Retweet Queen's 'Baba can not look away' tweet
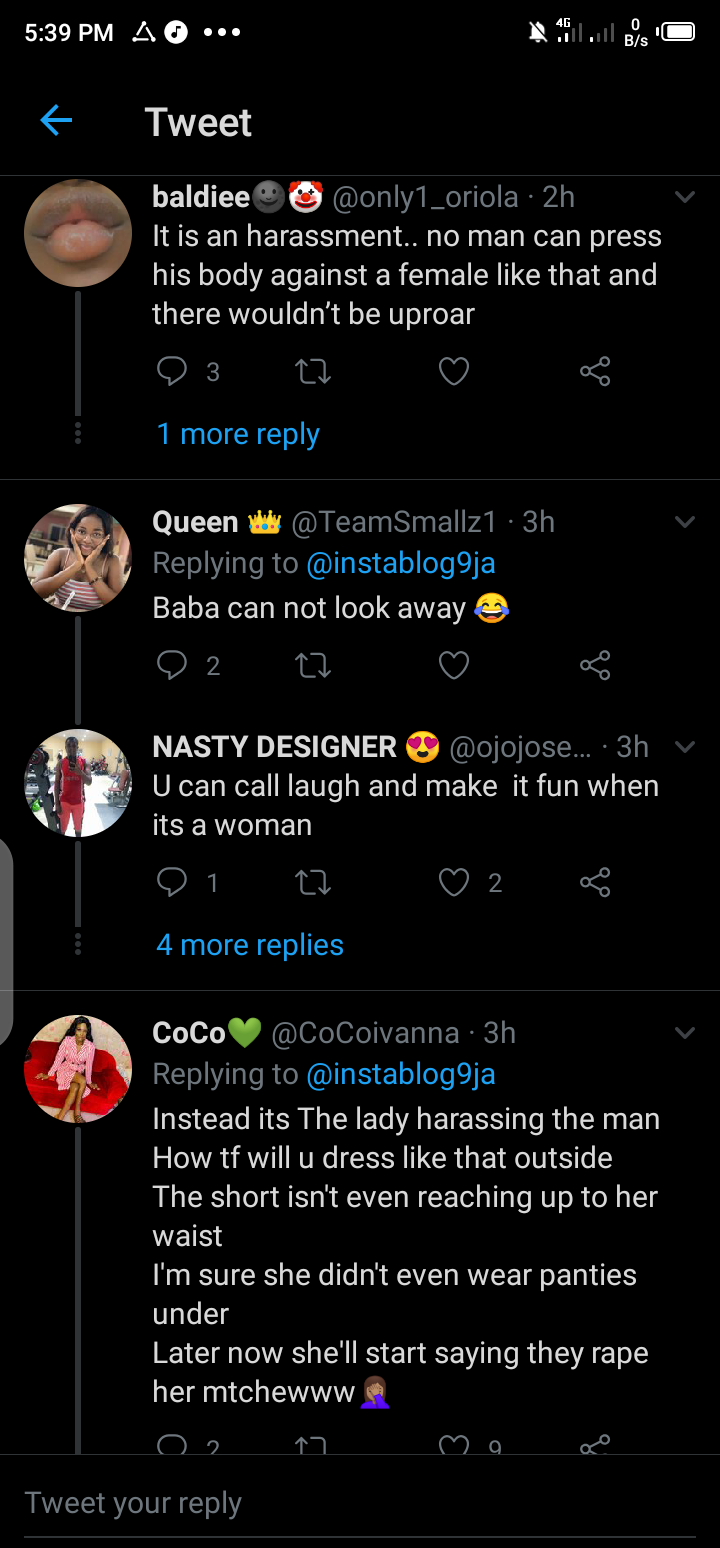Viewport: 720px width, 1548px height. coord(313,665)
